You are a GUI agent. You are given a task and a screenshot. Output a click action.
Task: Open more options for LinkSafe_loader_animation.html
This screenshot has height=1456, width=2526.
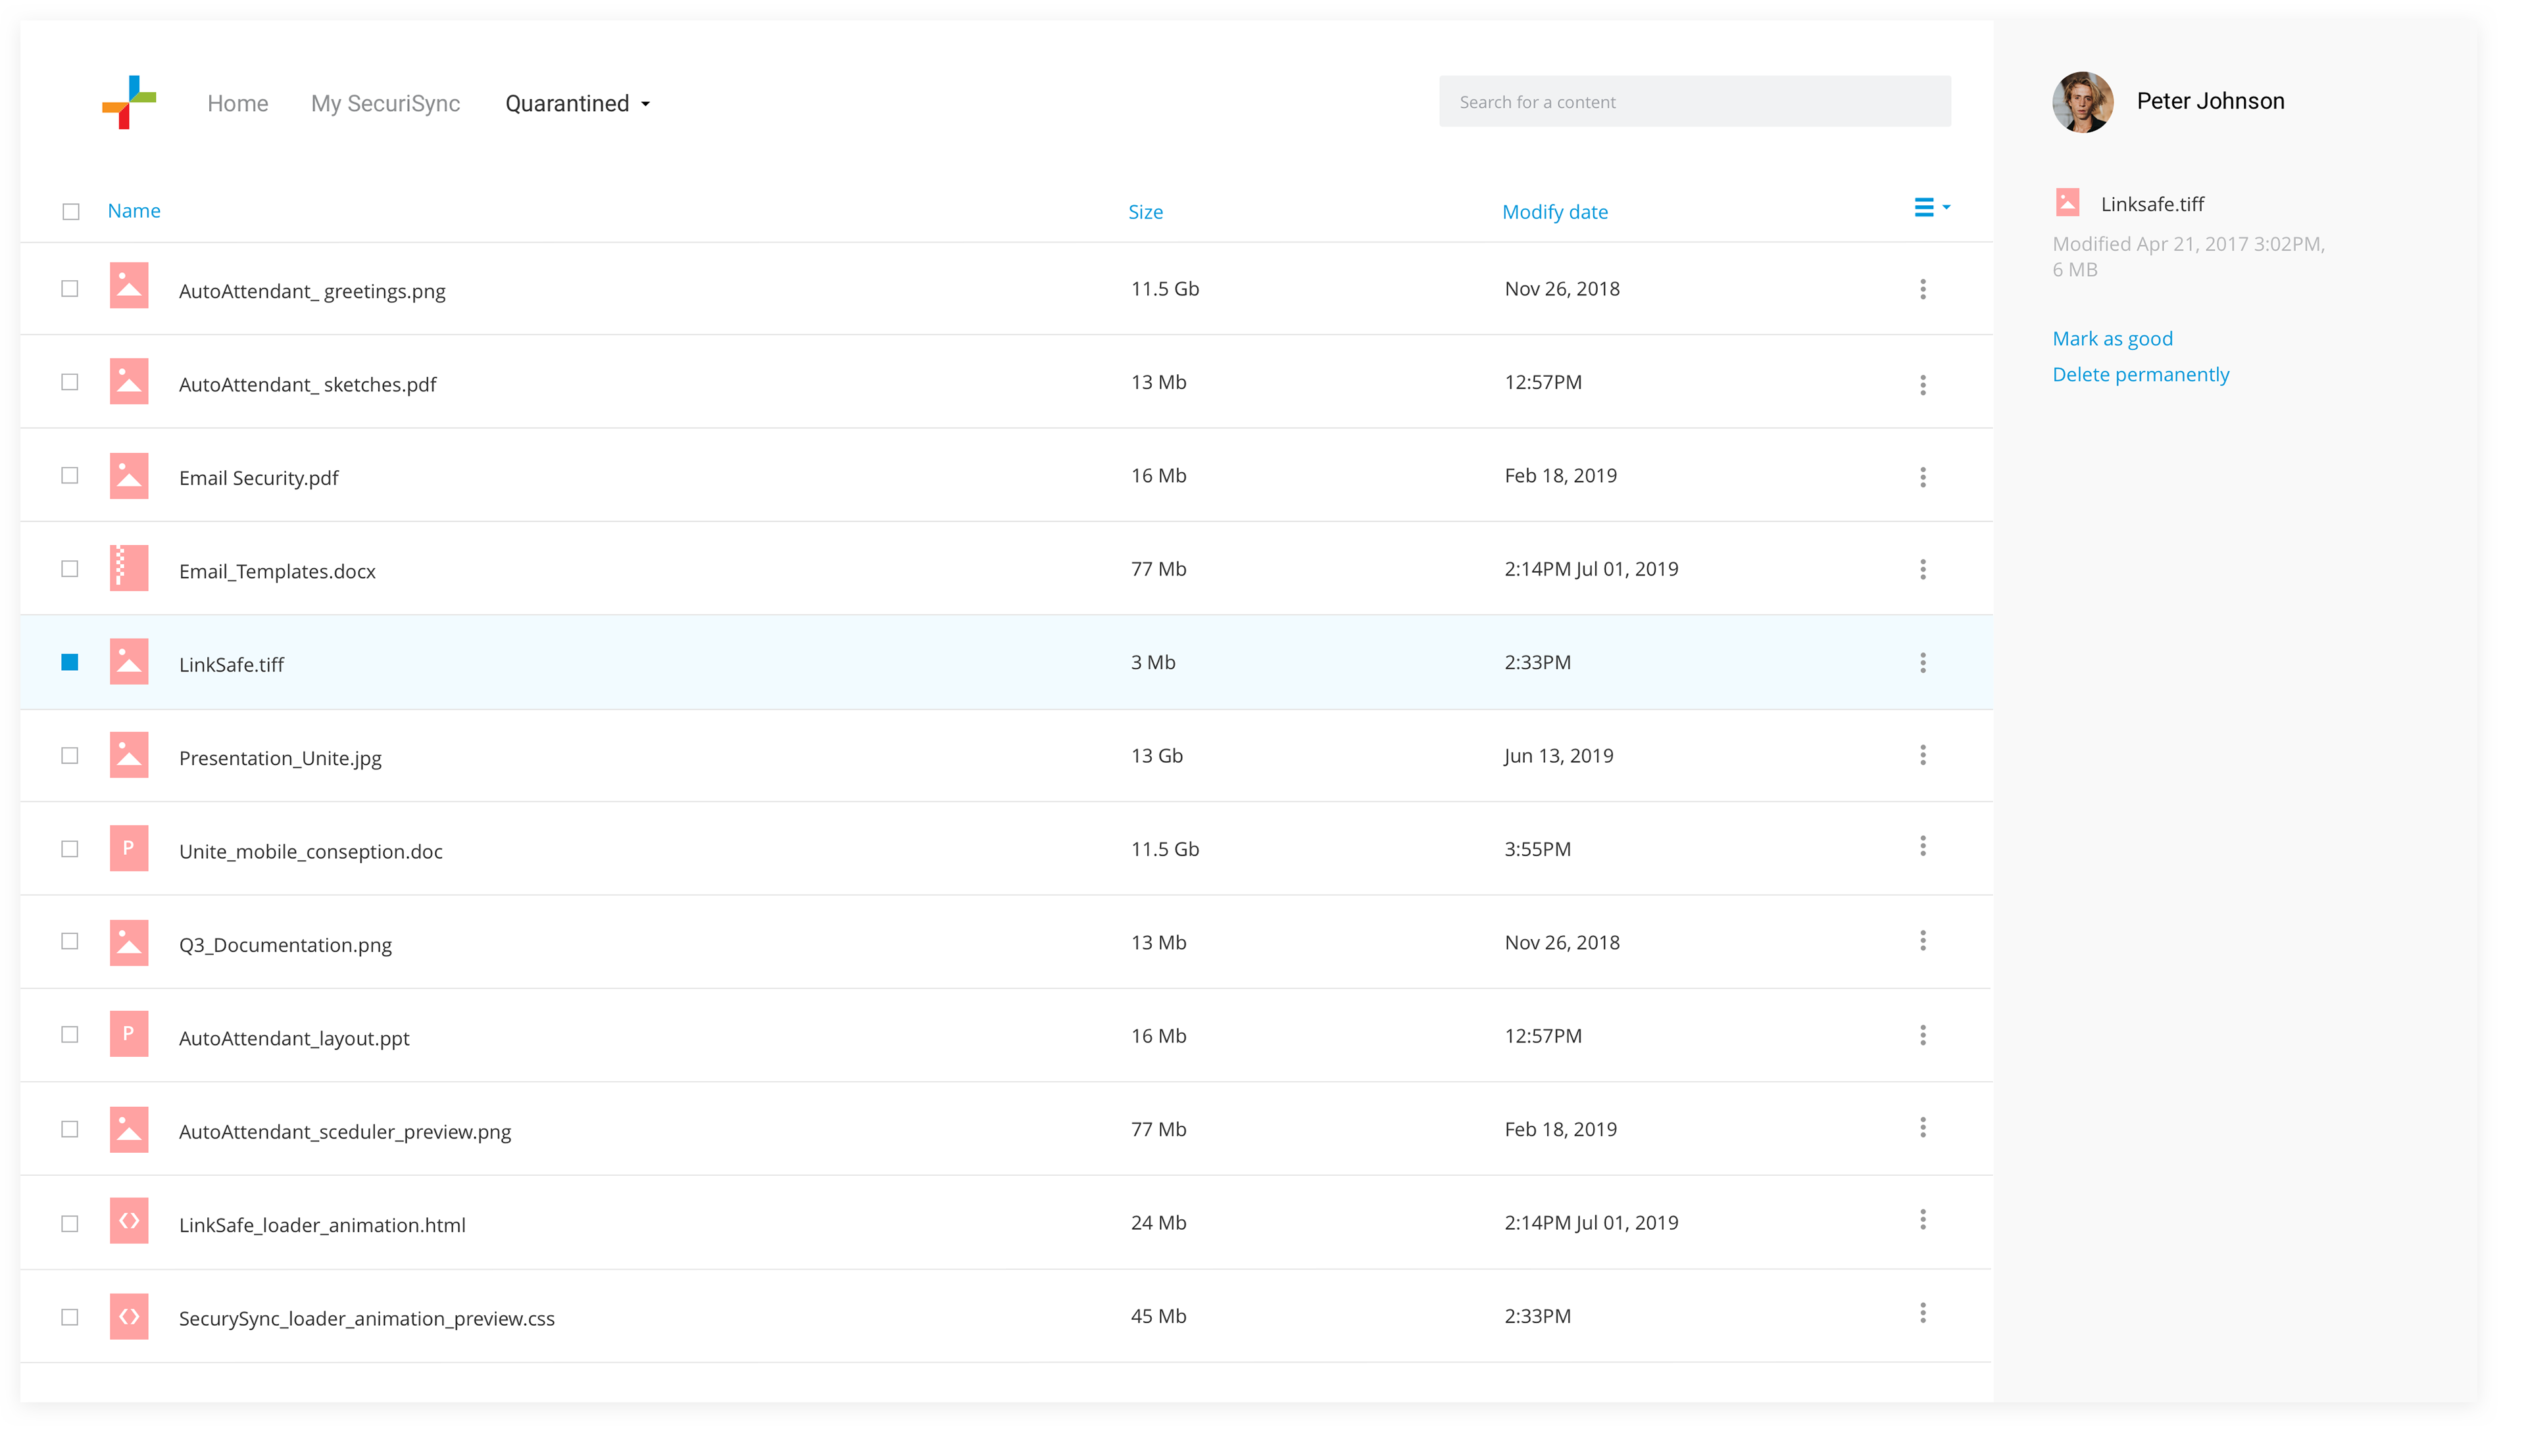(x=1922, y=1220)
